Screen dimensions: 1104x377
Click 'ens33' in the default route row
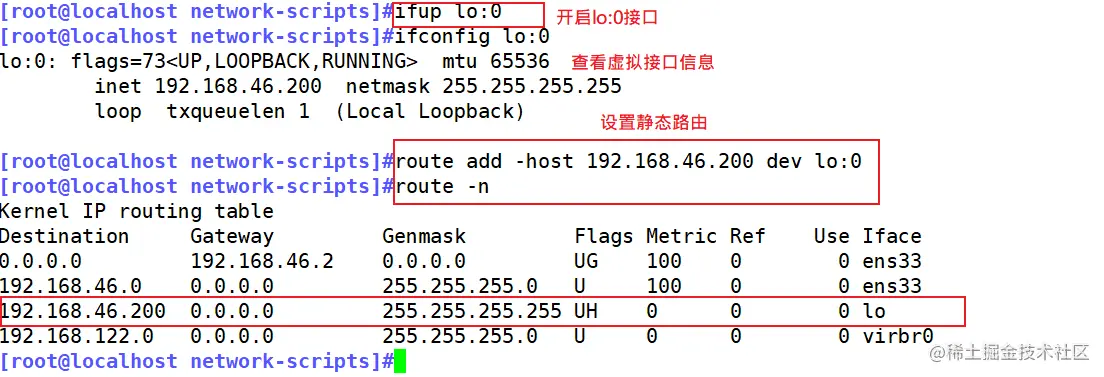click(x=891, y=261)
